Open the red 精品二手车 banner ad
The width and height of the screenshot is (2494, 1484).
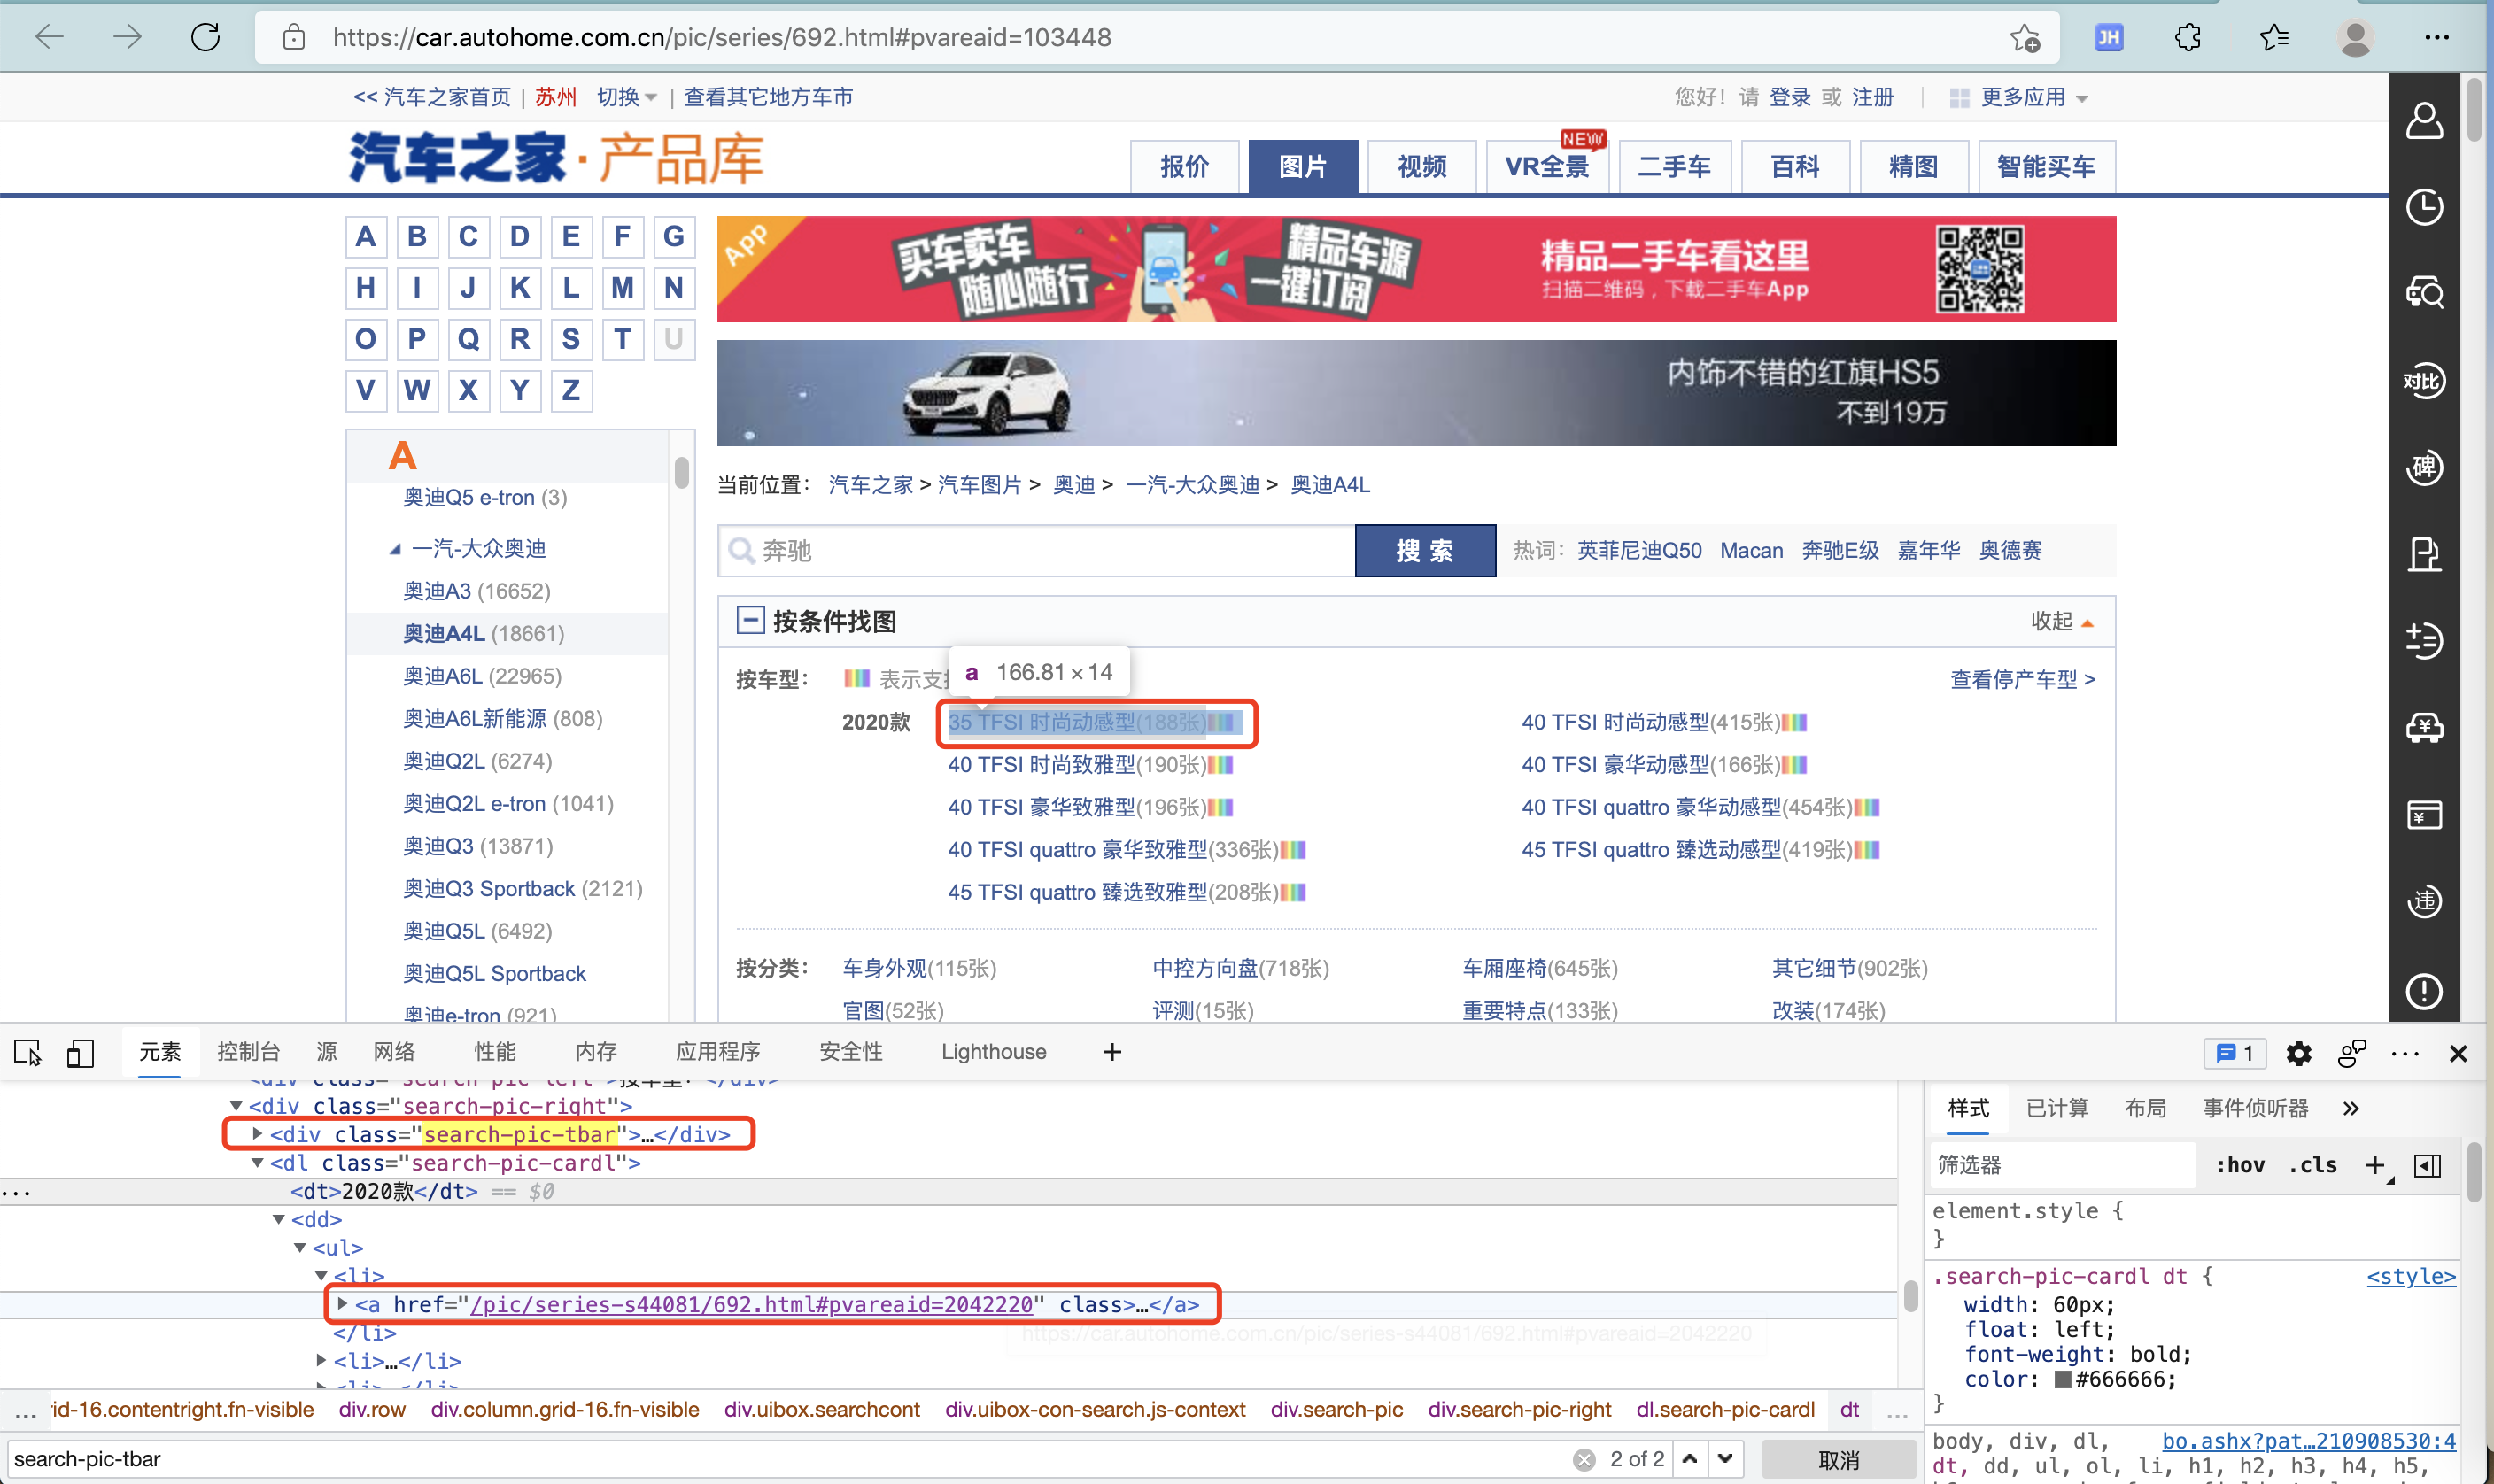click(1416, 269)
